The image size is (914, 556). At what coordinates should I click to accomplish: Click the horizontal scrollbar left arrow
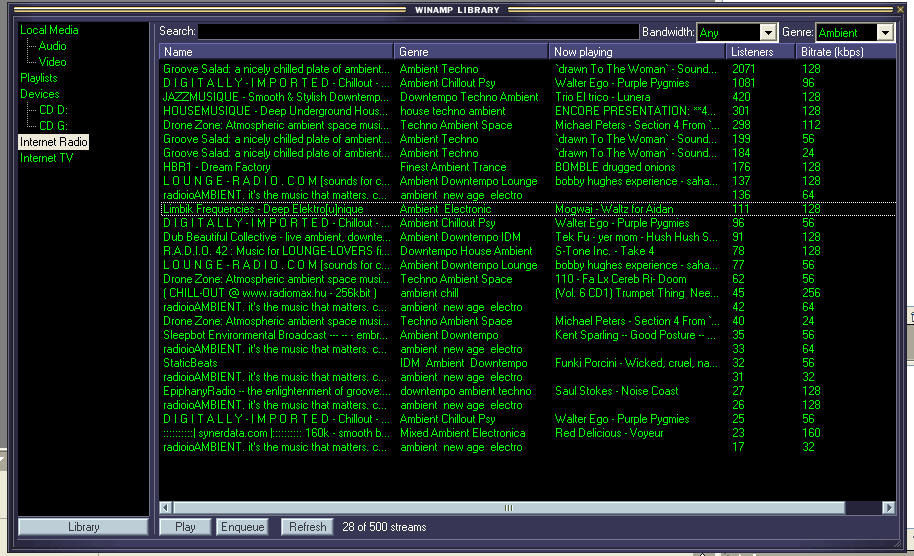click(166, 508)
